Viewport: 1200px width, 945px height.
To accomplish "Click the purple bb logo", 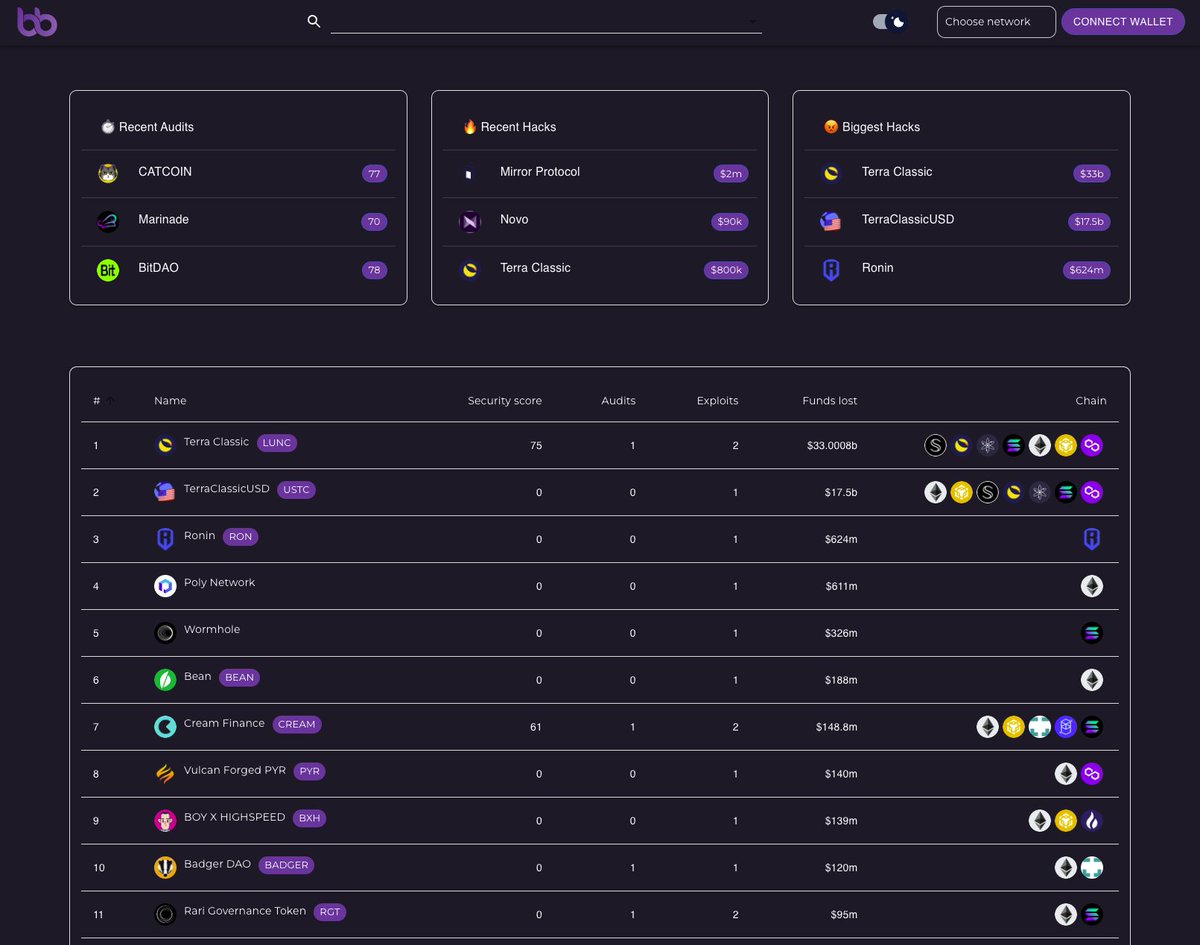I will pyautogui.click(x=37, y=21).
